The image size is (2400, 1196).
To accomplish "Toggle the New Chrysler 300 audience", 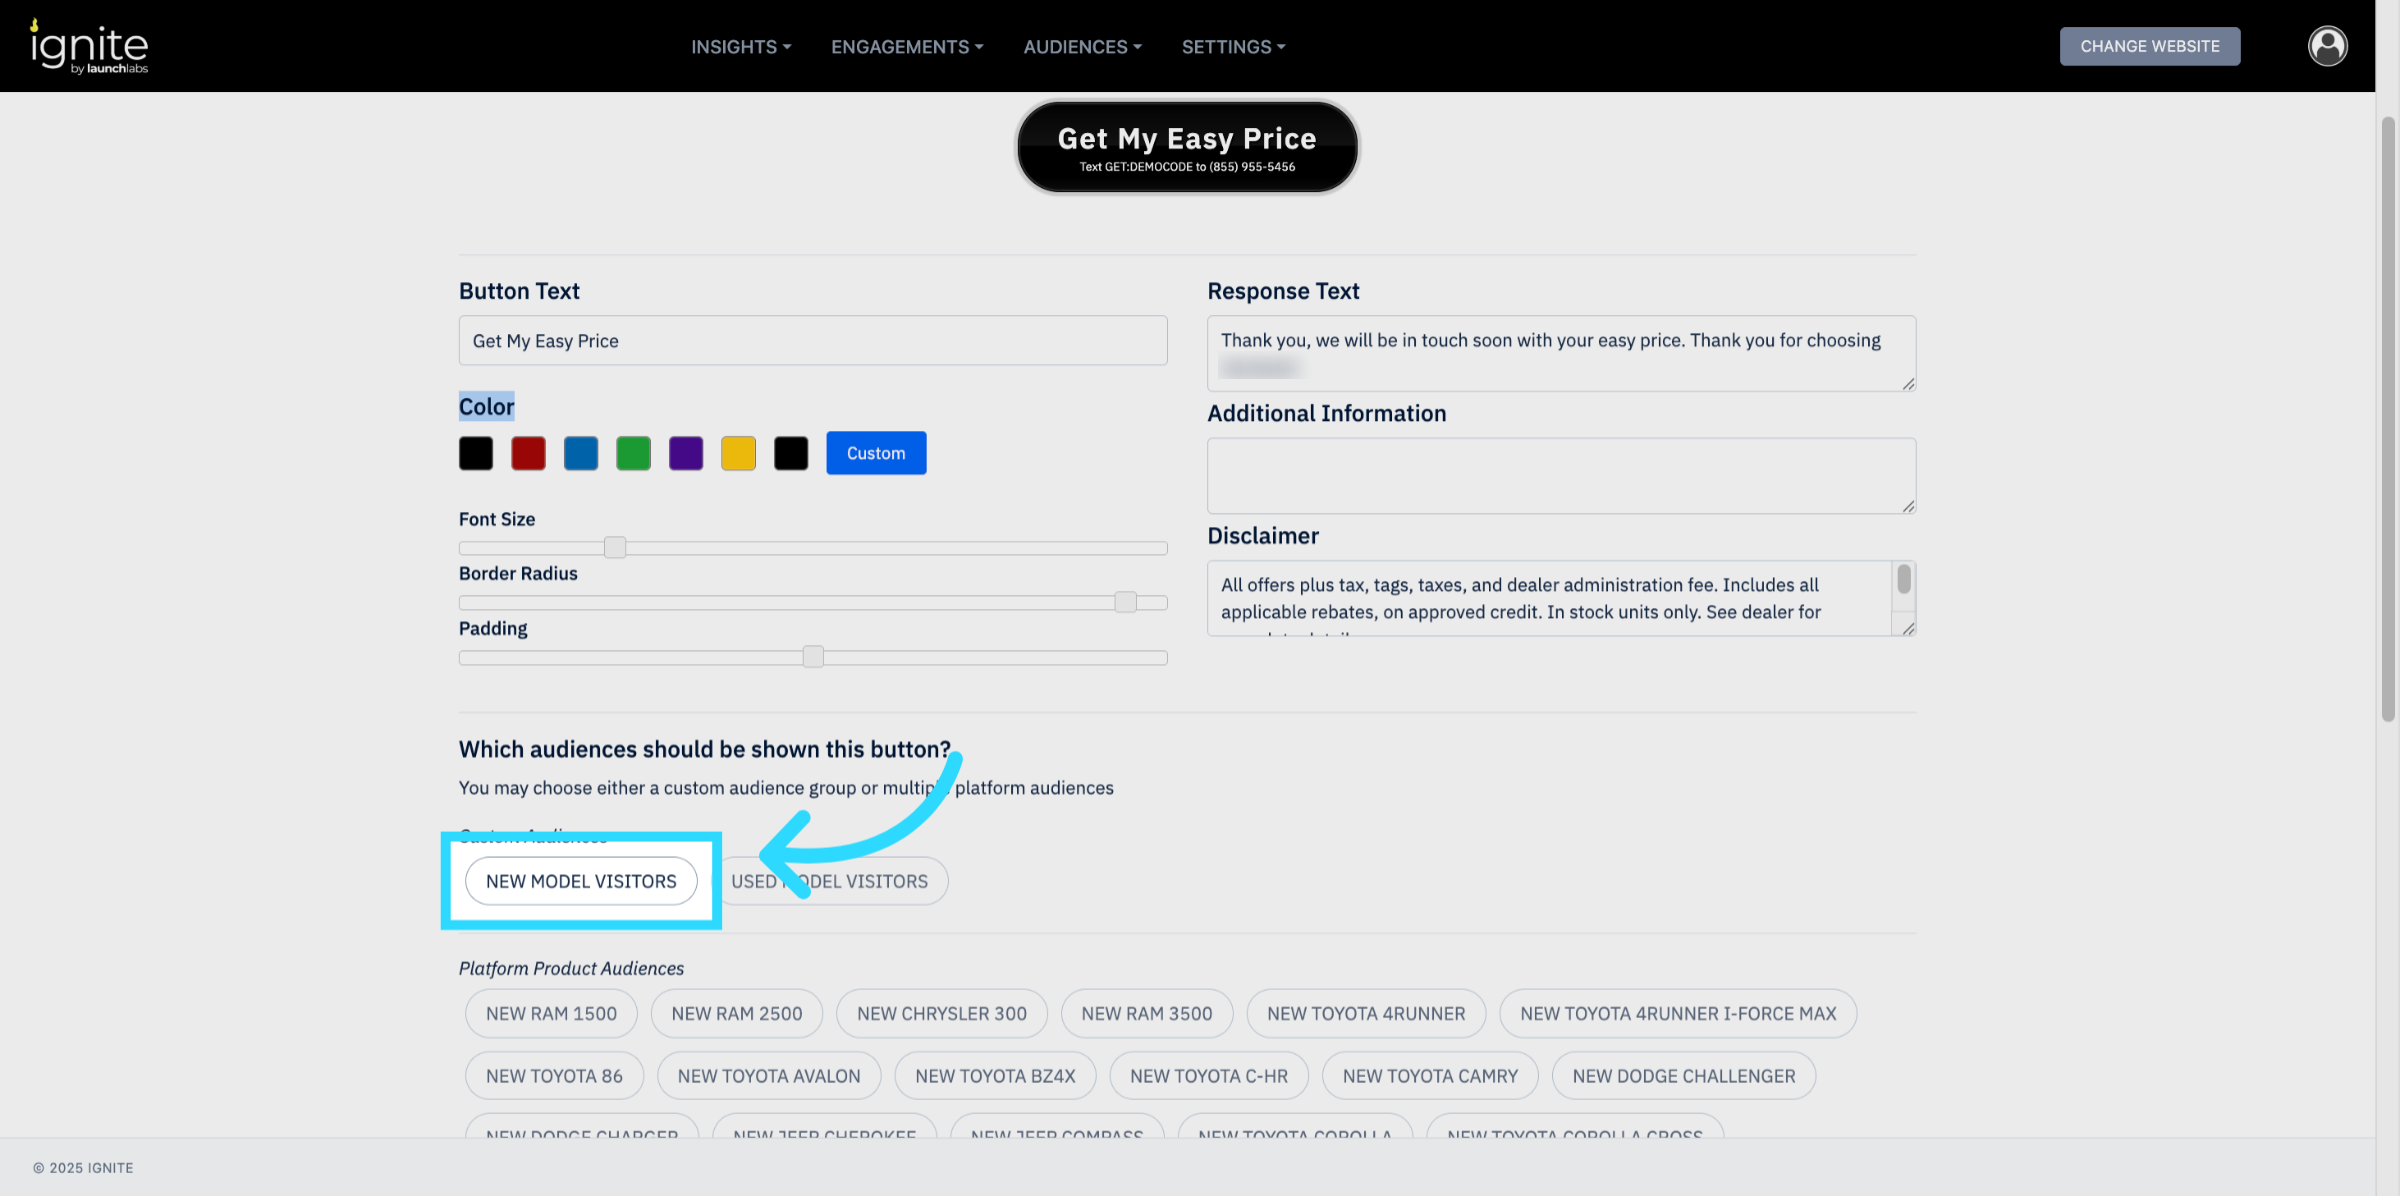I will point(942,1014).
